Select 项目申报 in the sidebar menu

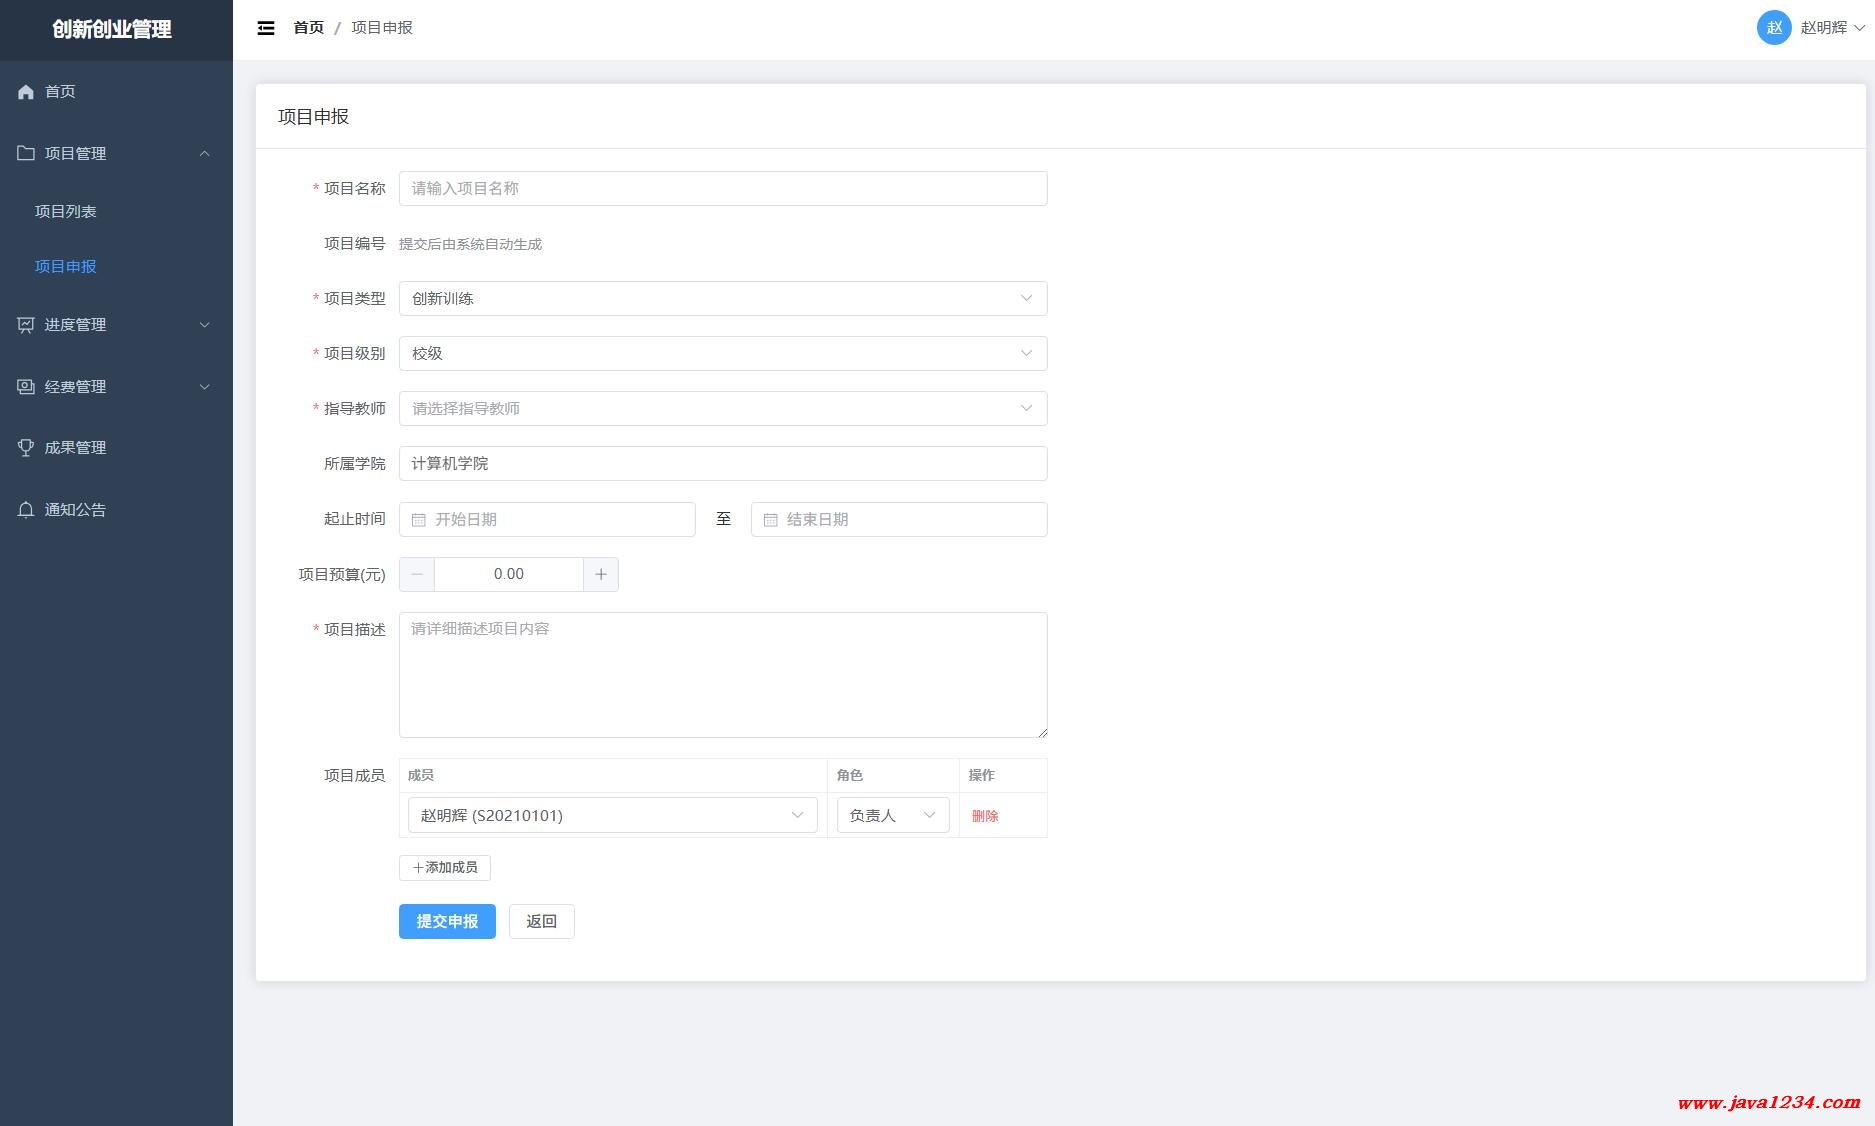66,266
